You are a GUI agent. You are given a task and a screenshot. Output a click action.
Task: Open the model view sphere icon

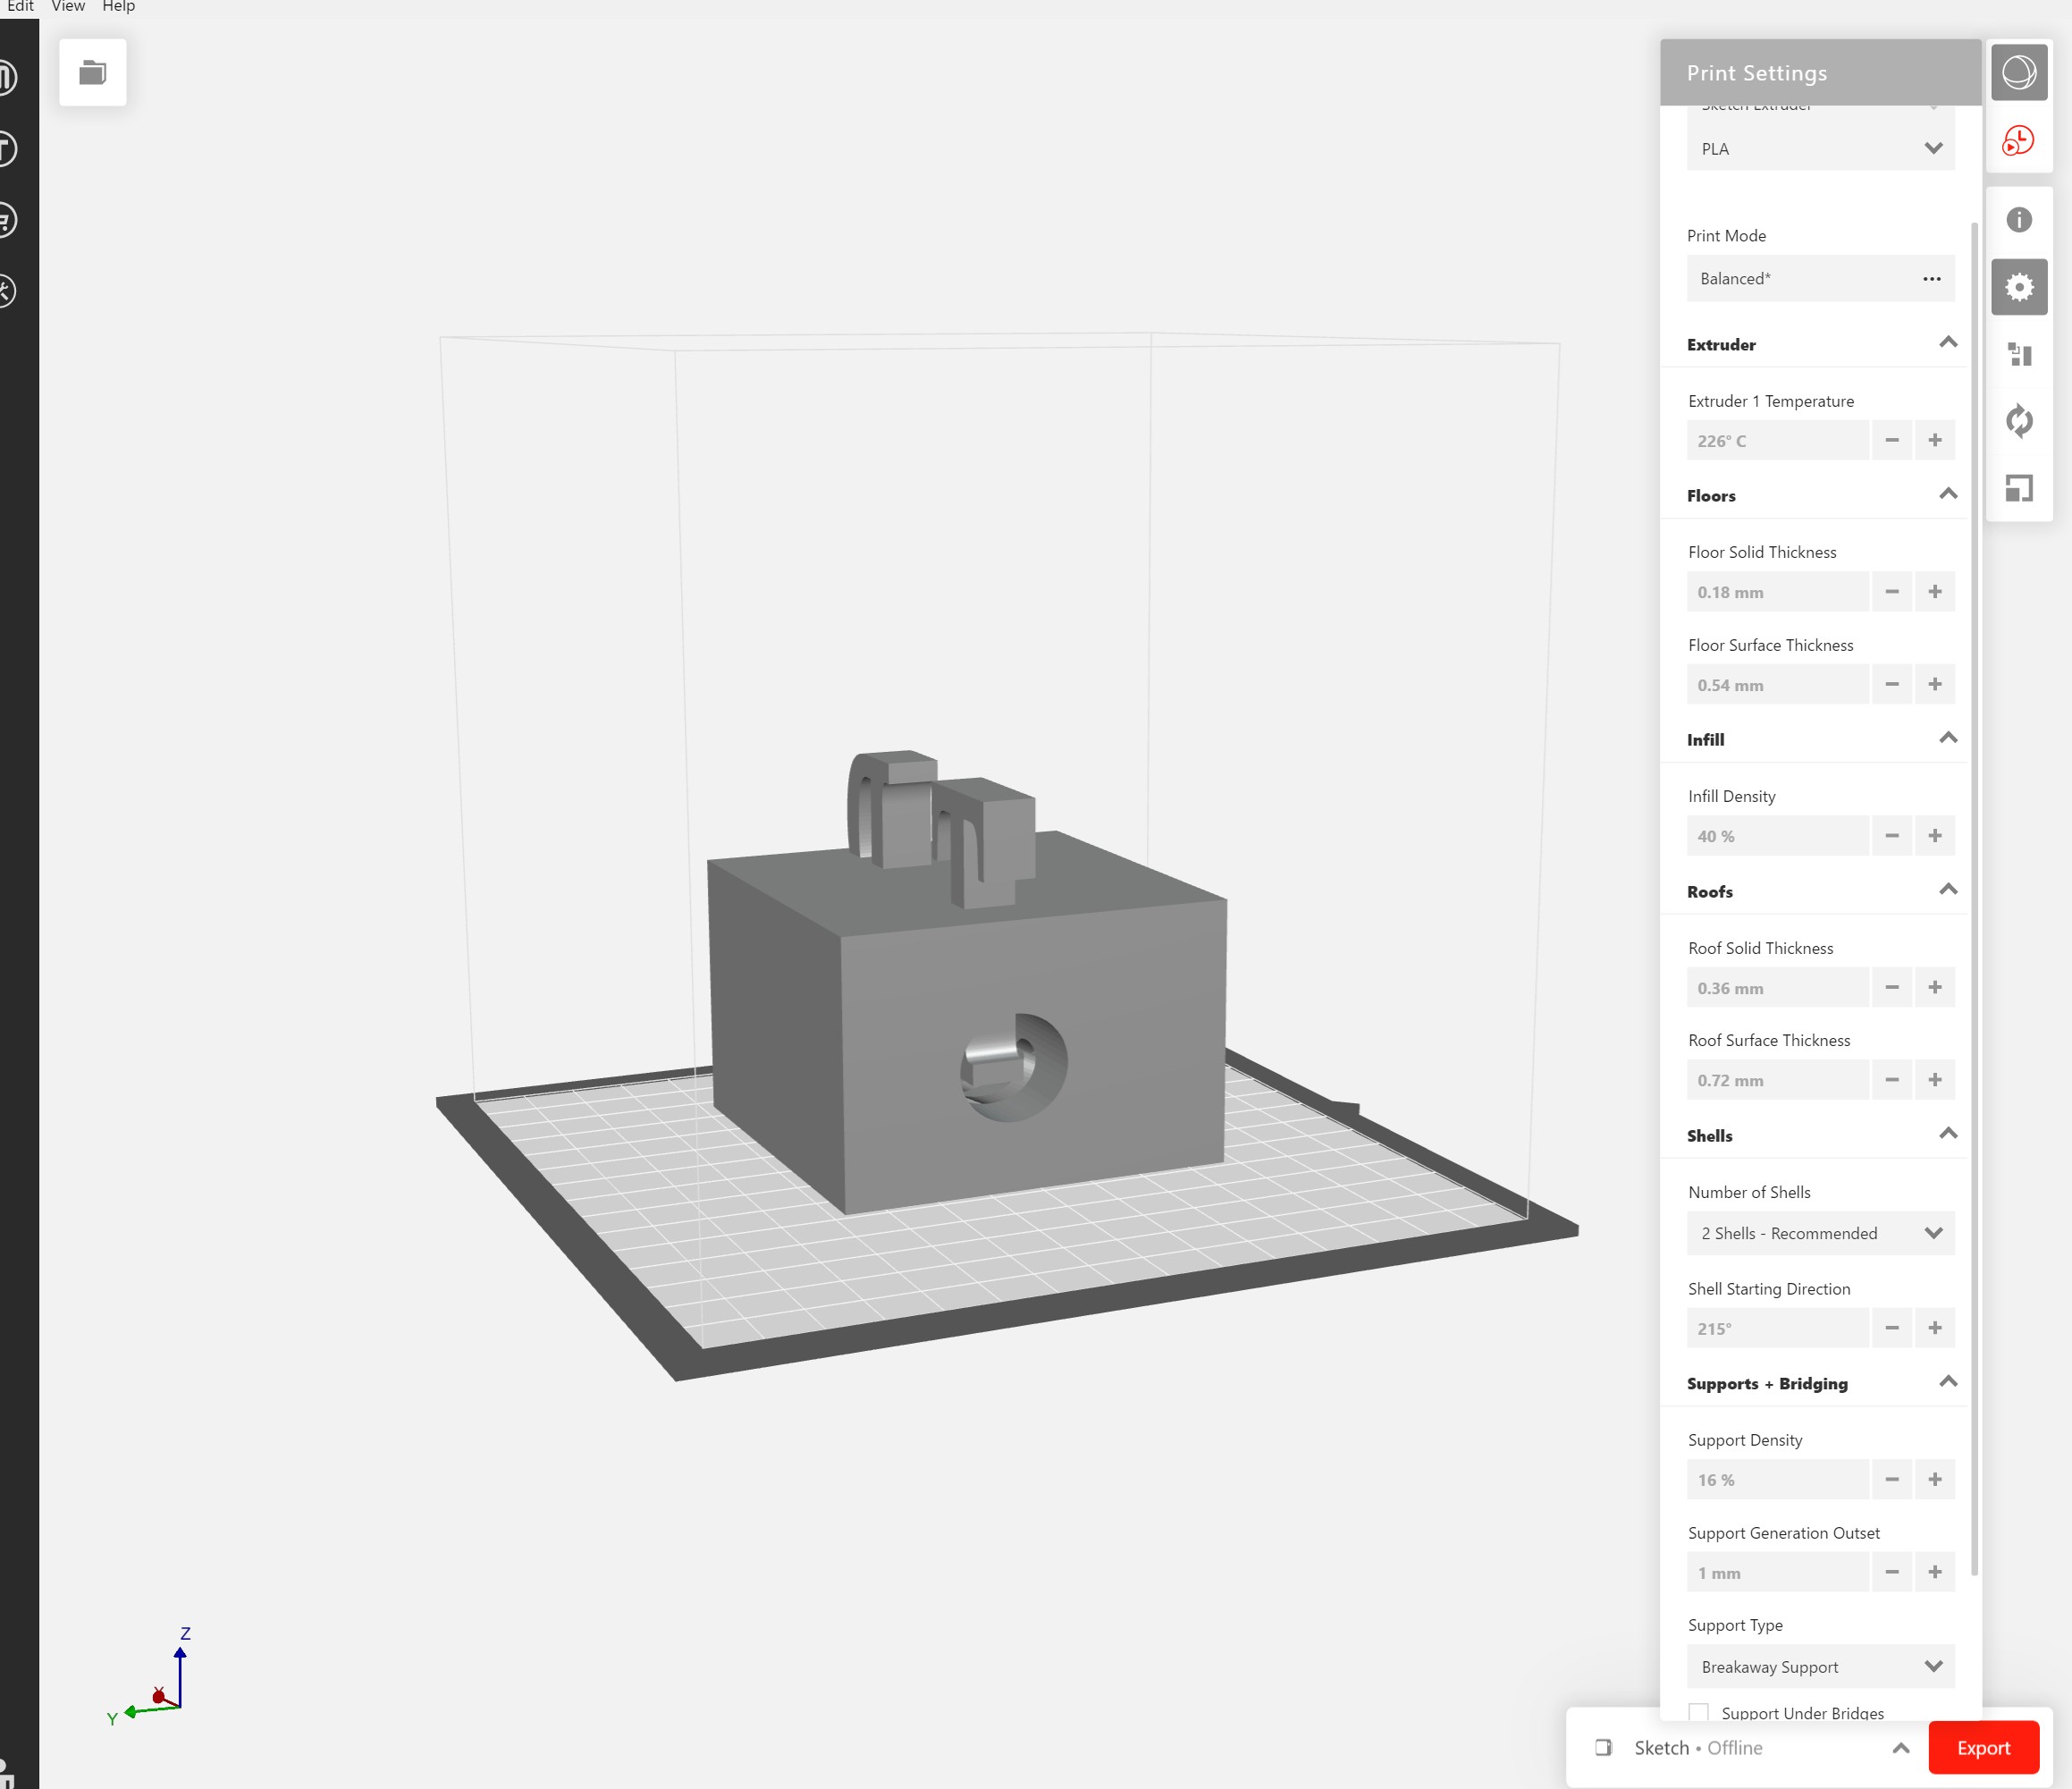coord(2018,72)
